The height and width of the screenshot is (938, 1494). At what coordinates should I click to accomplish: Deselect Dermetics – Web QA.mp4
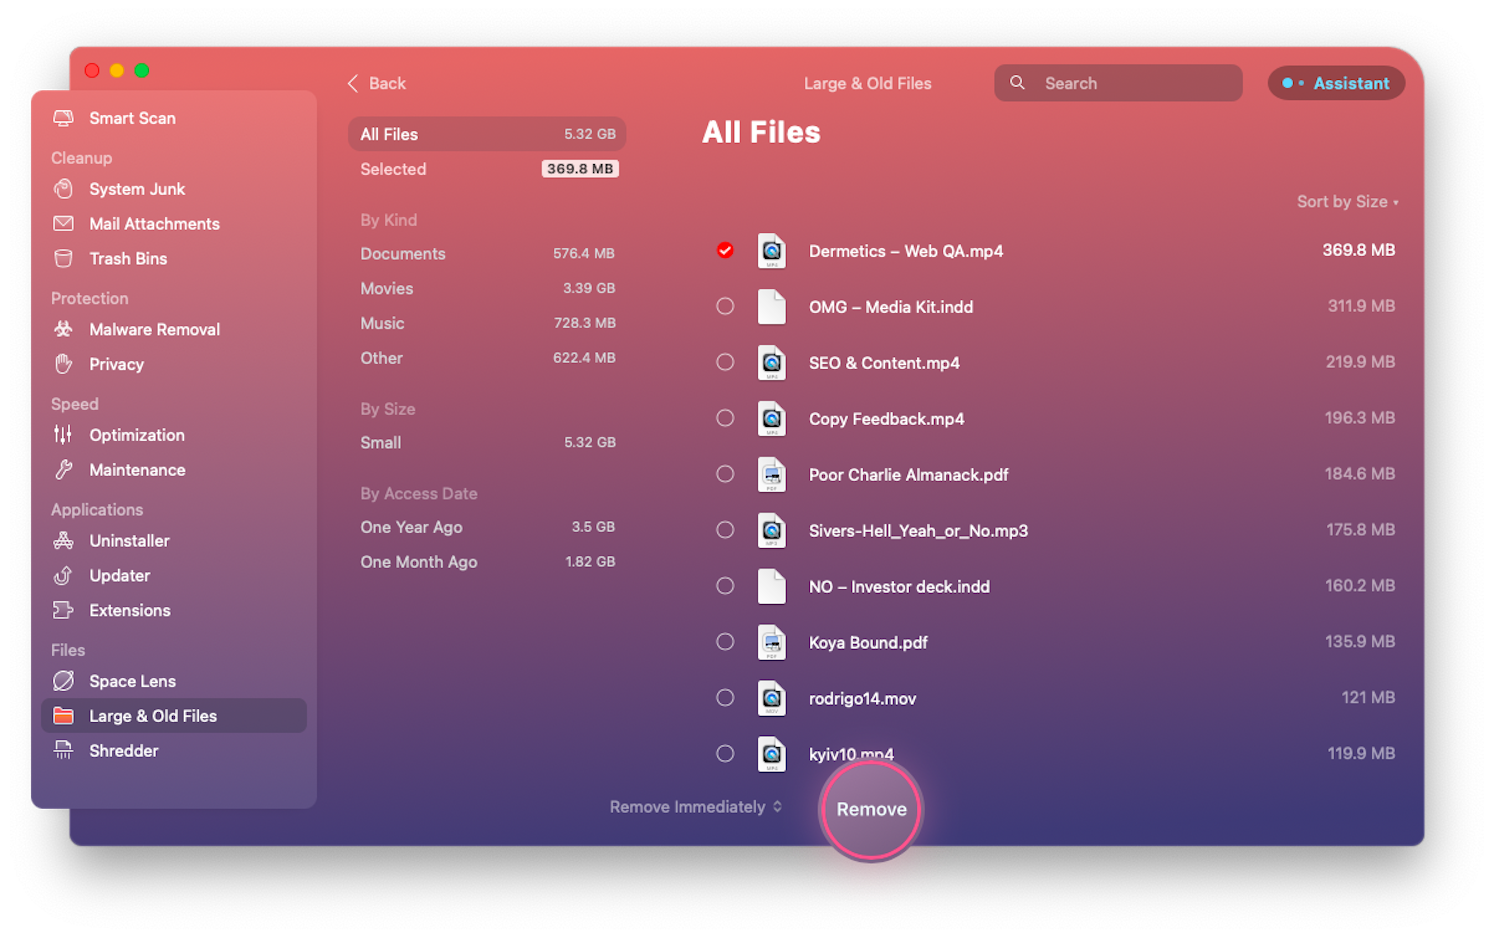click(x=725, y=251)
